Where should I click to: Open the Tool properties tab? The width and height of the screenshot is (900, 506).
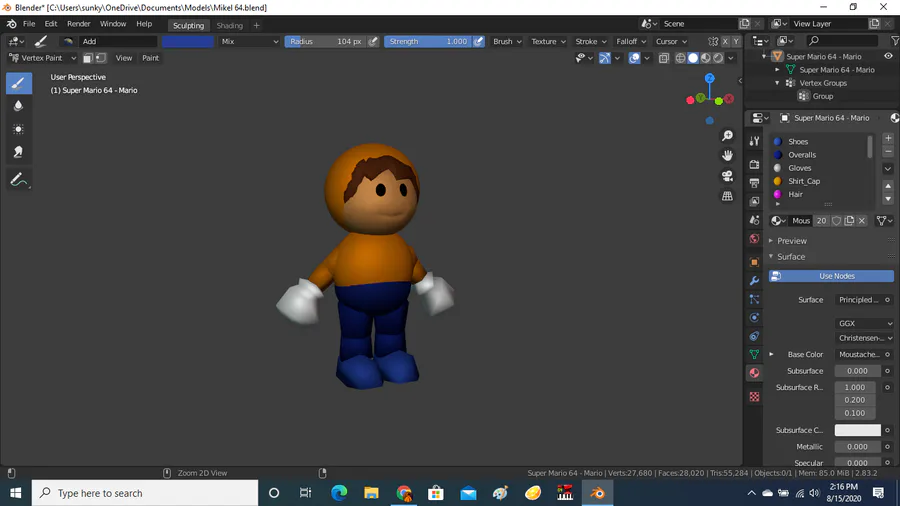(x=754, y=141)
